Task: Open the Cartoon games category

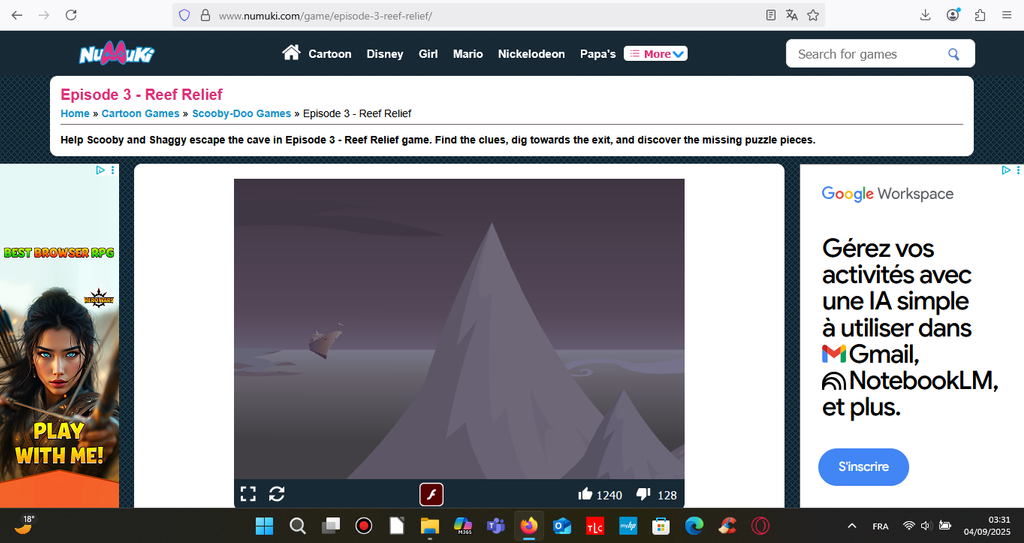Action: click(x=330, y=54)
